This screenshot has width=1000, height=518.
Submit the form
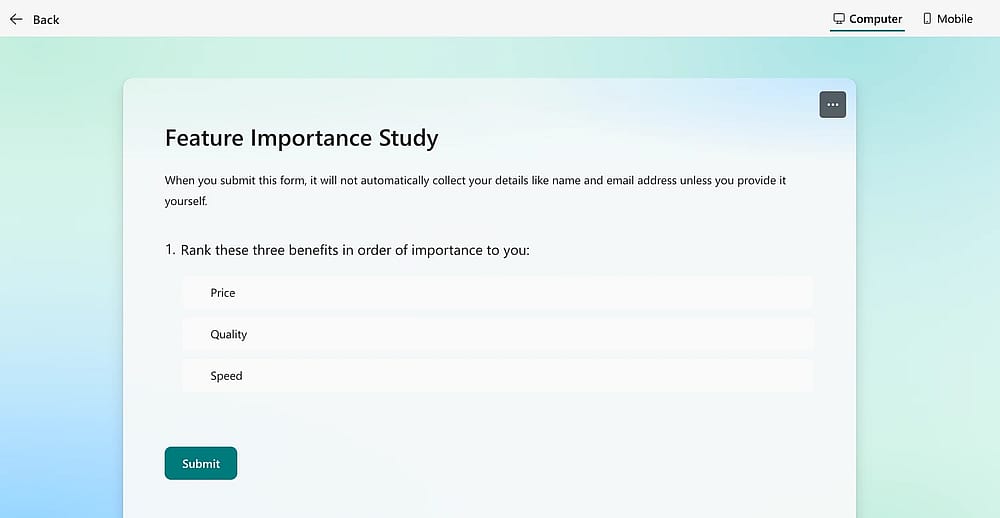click(201, 463)
